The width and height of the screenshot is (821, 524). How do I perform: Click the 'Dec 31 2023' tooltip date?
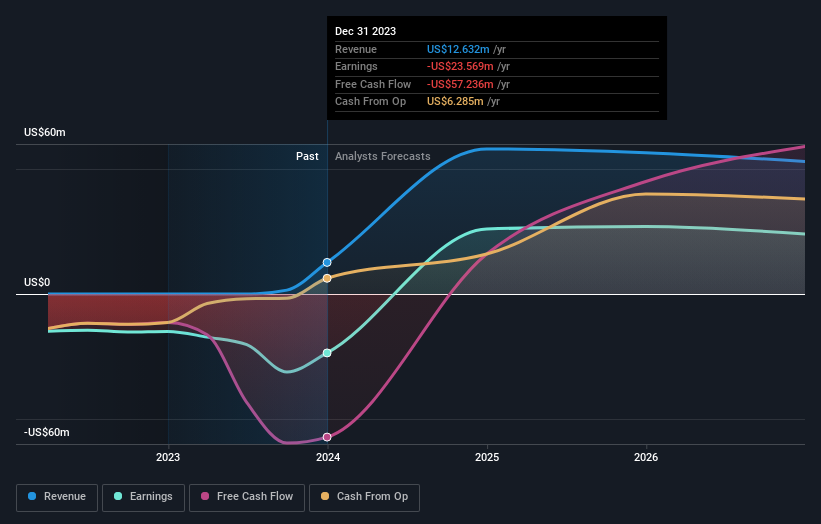(365, 31)
